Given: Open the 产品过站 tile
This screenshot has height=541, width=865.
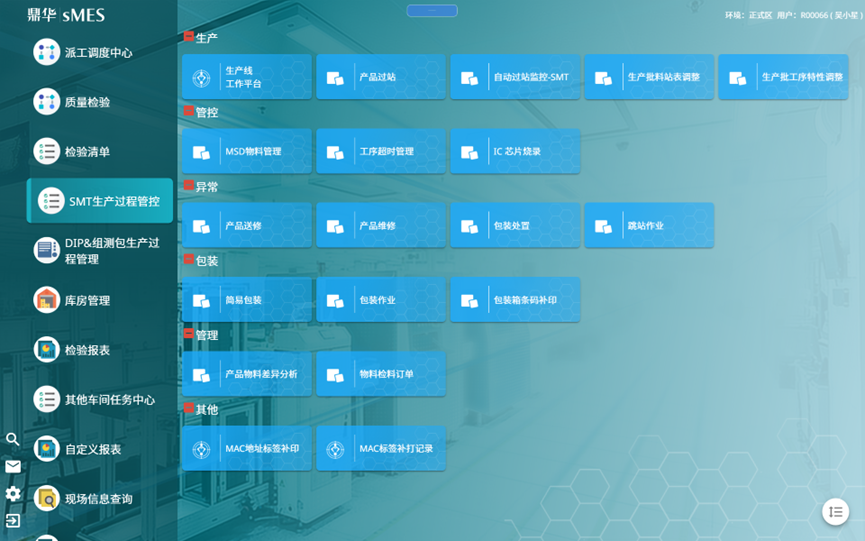Looking at the screenshot, I should point(380,77).
